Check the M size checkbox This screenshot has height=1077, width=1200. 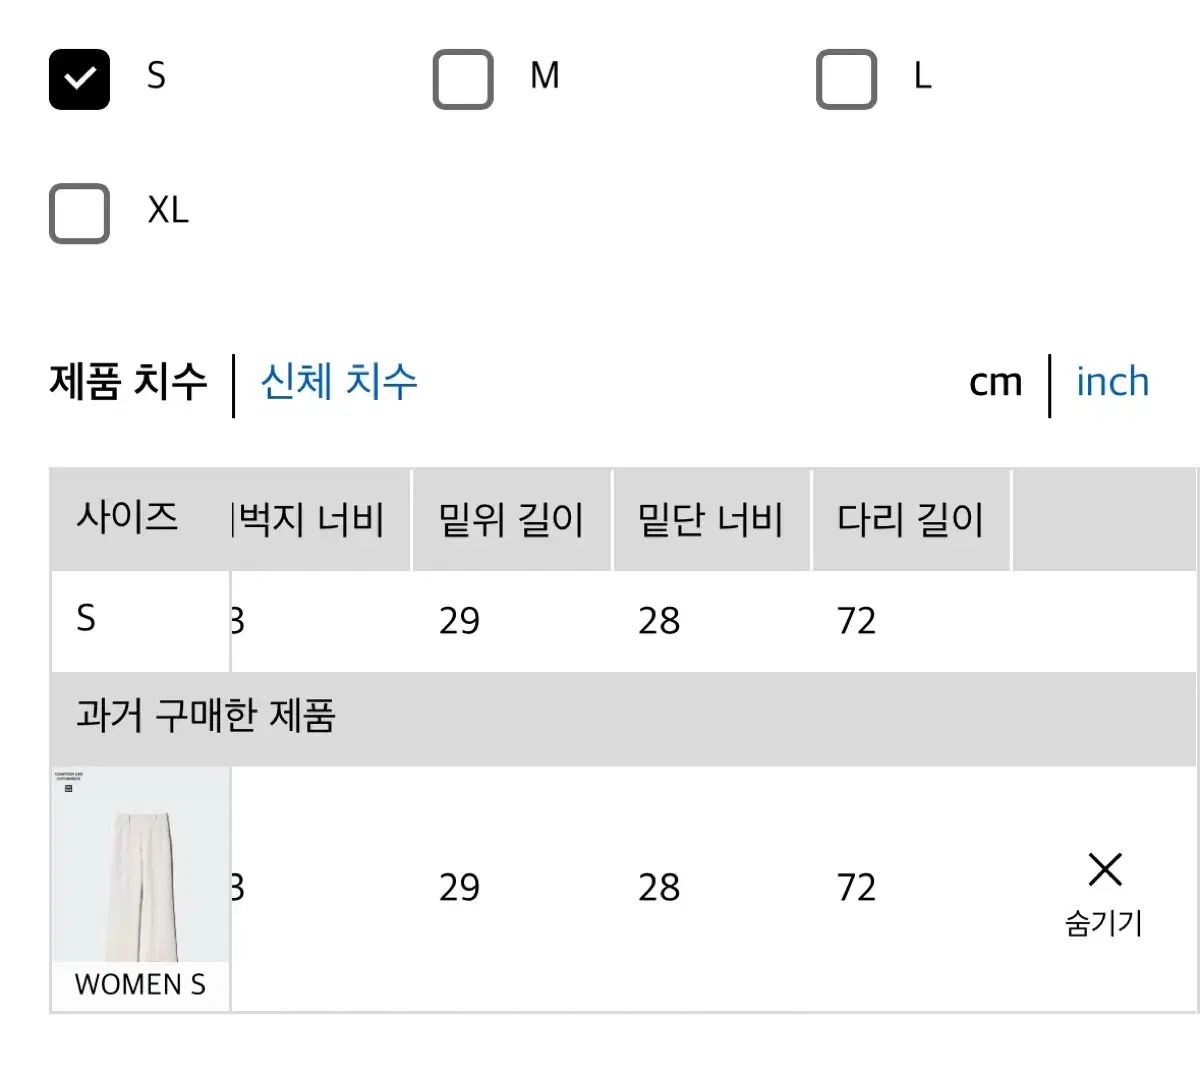click(x=463, y=79)
